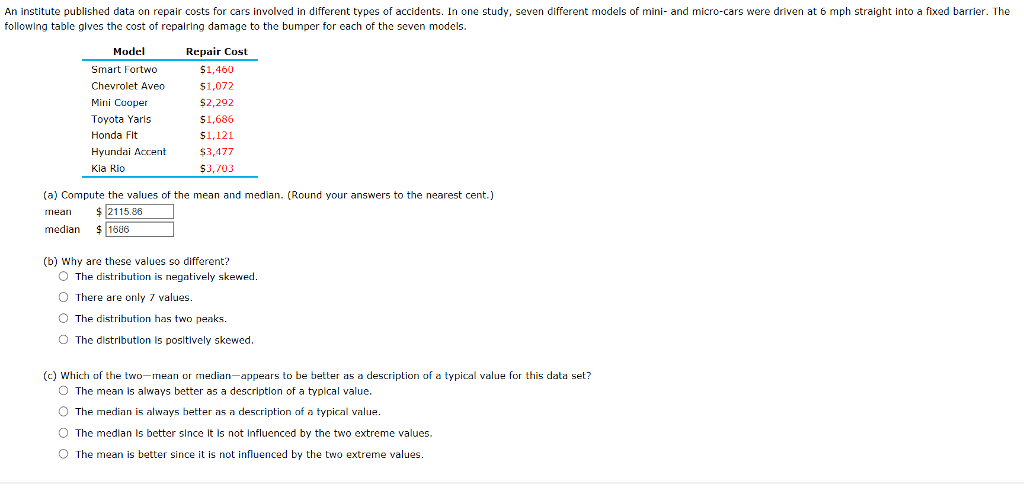Click the Chevrolet Aveo model name
This screenshot has height=497, width=1024.
[128, 86]
